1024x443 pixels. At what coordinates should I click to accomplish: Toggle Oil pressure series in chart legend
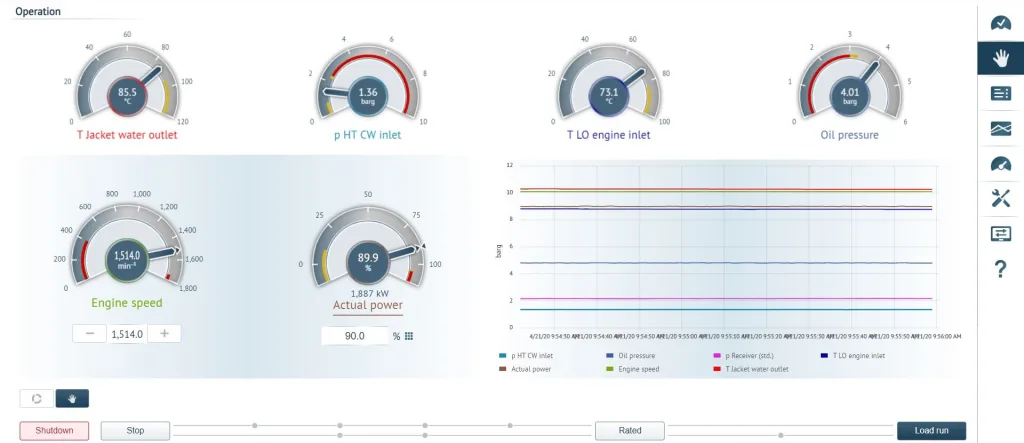pos(632,355)
